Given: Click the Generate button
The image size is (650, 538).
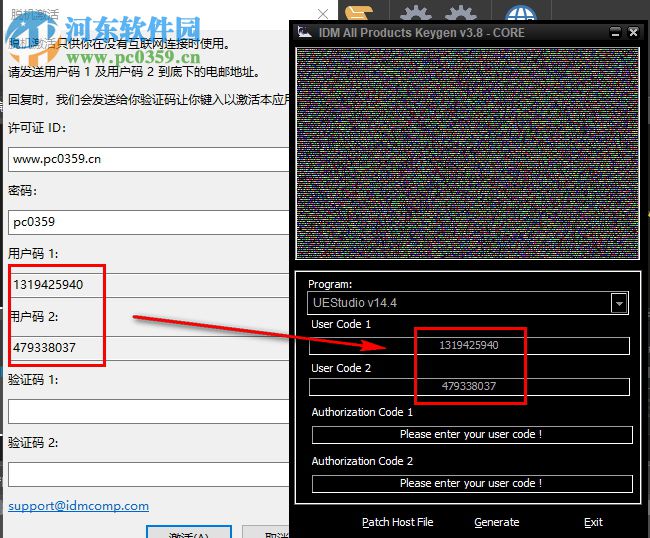Looking at the screenshot, I should (x=496, y=522).
